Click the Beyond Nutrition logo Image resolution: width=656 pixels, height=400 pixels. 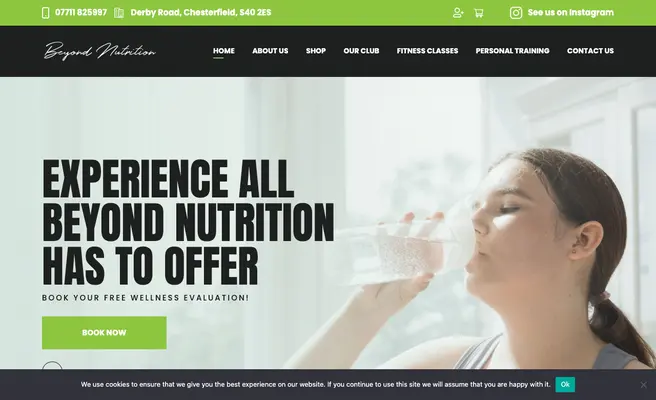coord(100,51)
